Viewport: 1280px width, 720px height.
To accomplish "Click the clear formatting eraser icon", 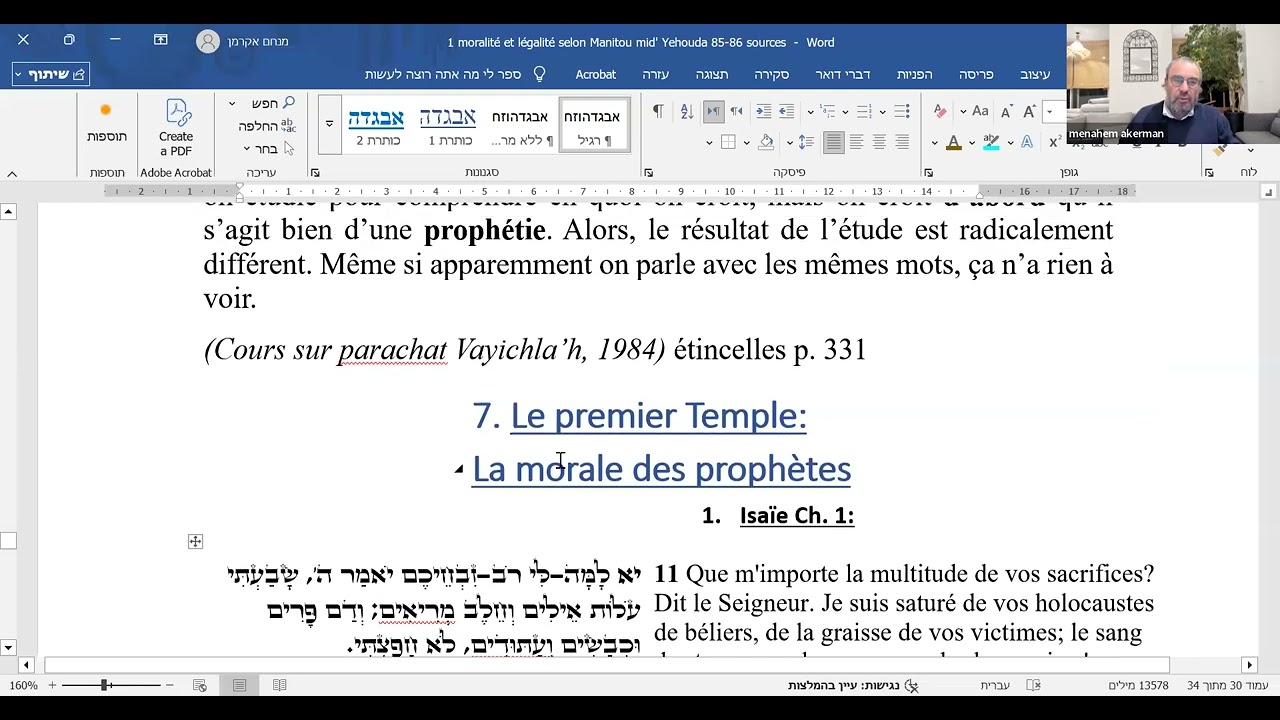I will (940, 112).
